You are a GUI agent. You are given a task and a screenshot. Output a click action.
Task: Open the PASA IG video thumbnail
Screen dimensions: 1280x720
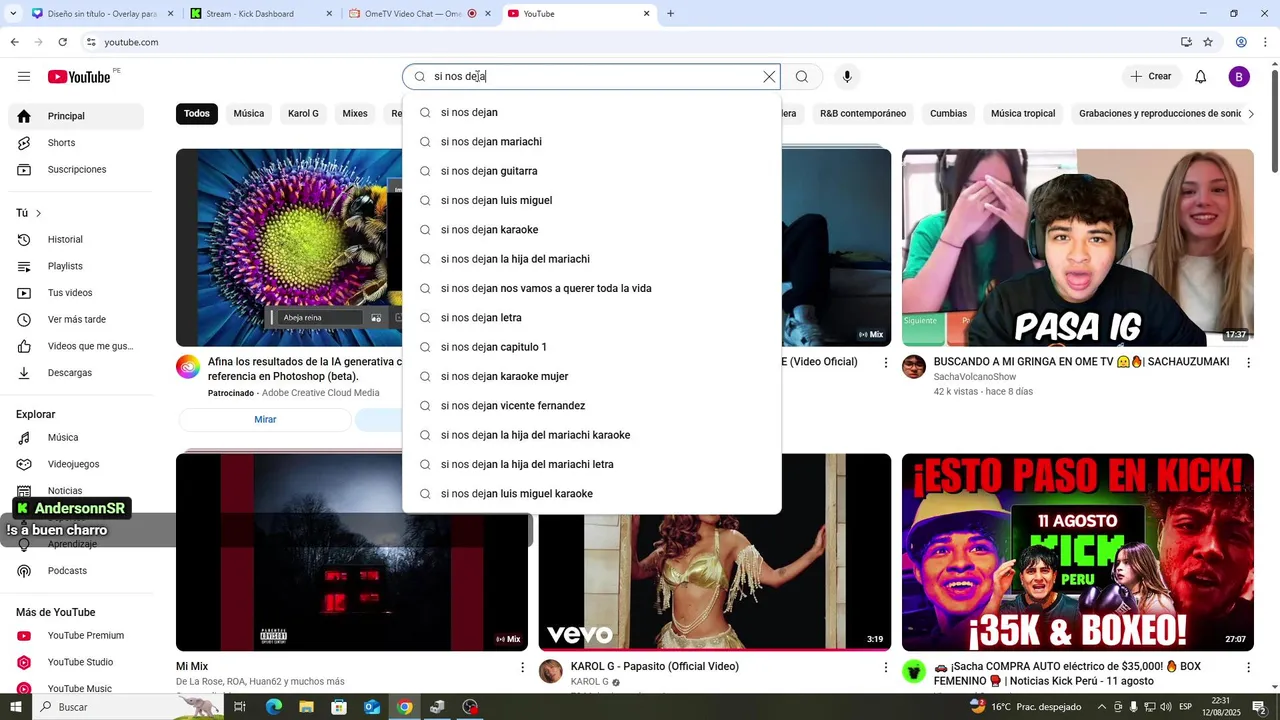(x=1077, y=248)
